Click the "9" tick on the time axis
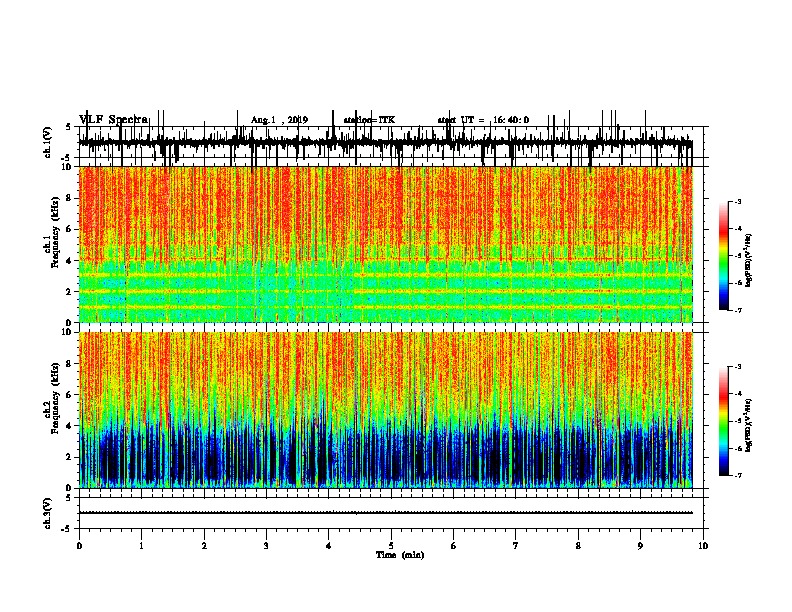 640,546
